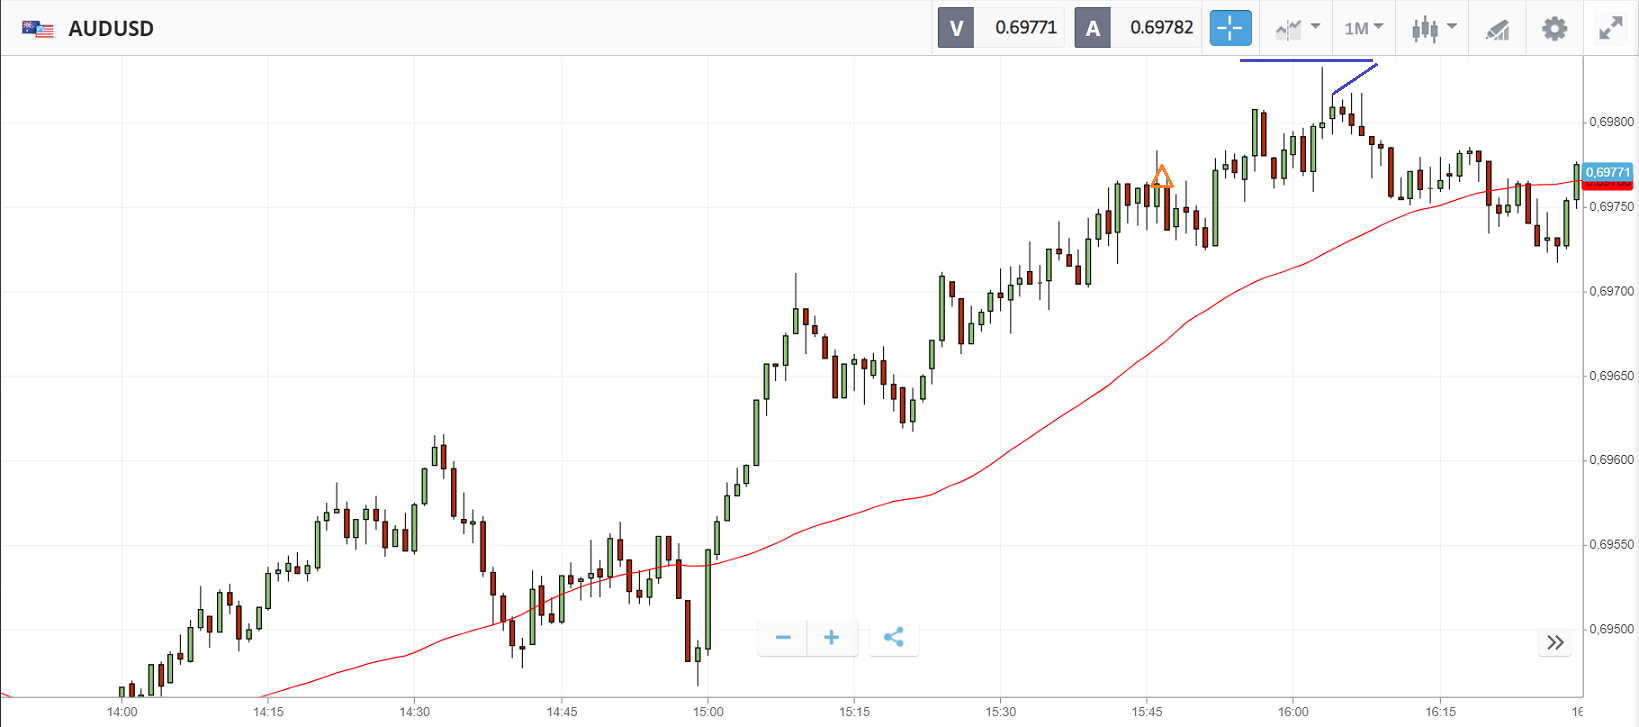Click the AUDUSD symbol name
The image size is (1639, 727).
click(111, 28)
